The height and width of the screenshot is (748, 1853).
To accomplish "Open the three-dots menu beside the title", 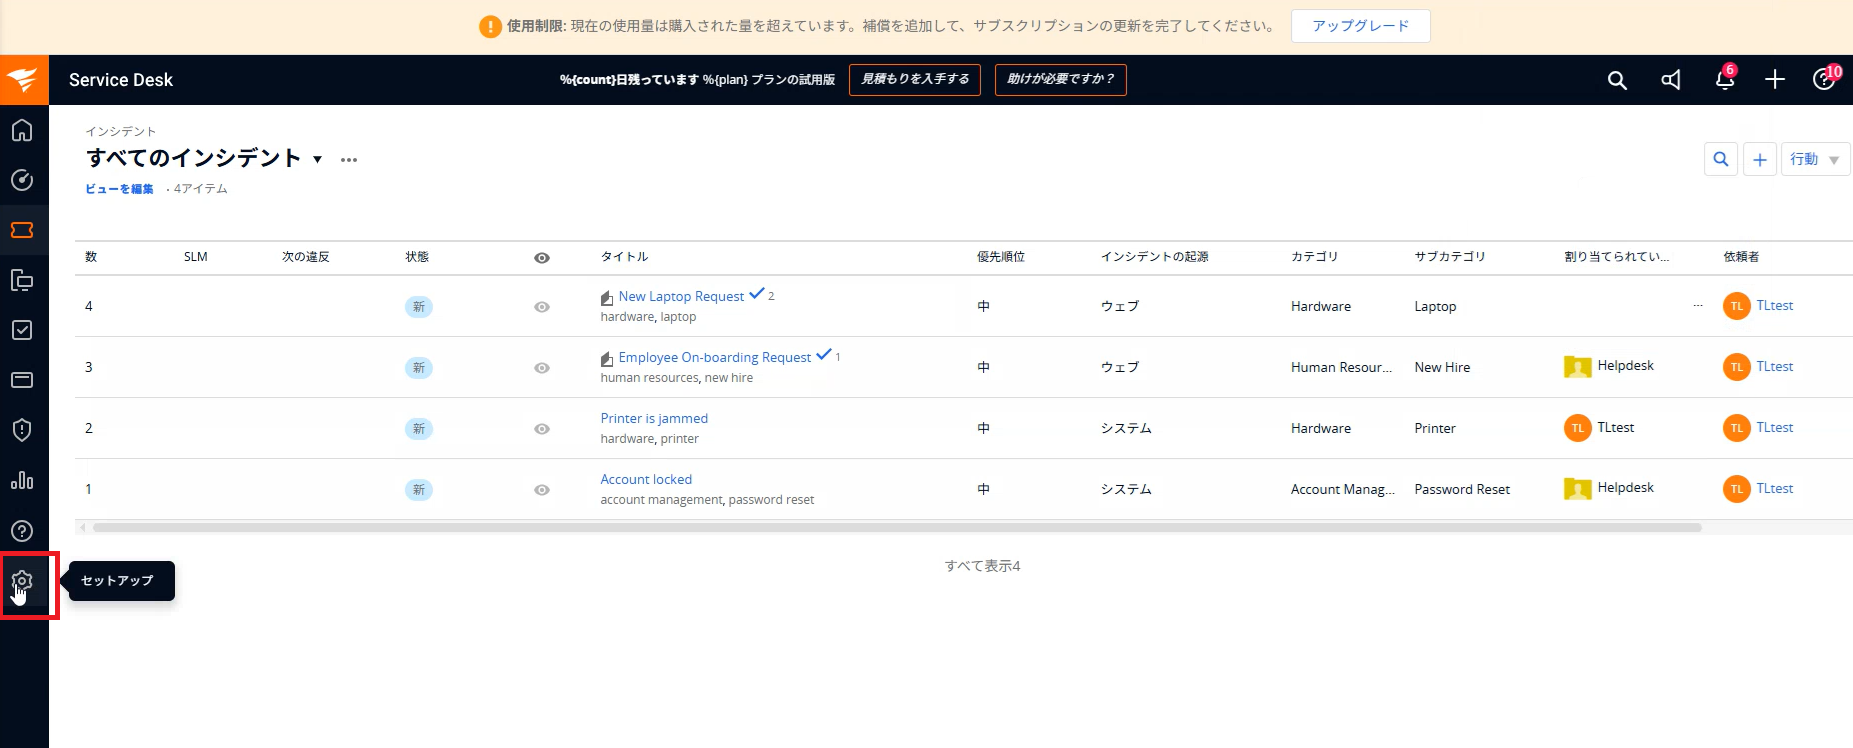I will click(x=348, y=160).
